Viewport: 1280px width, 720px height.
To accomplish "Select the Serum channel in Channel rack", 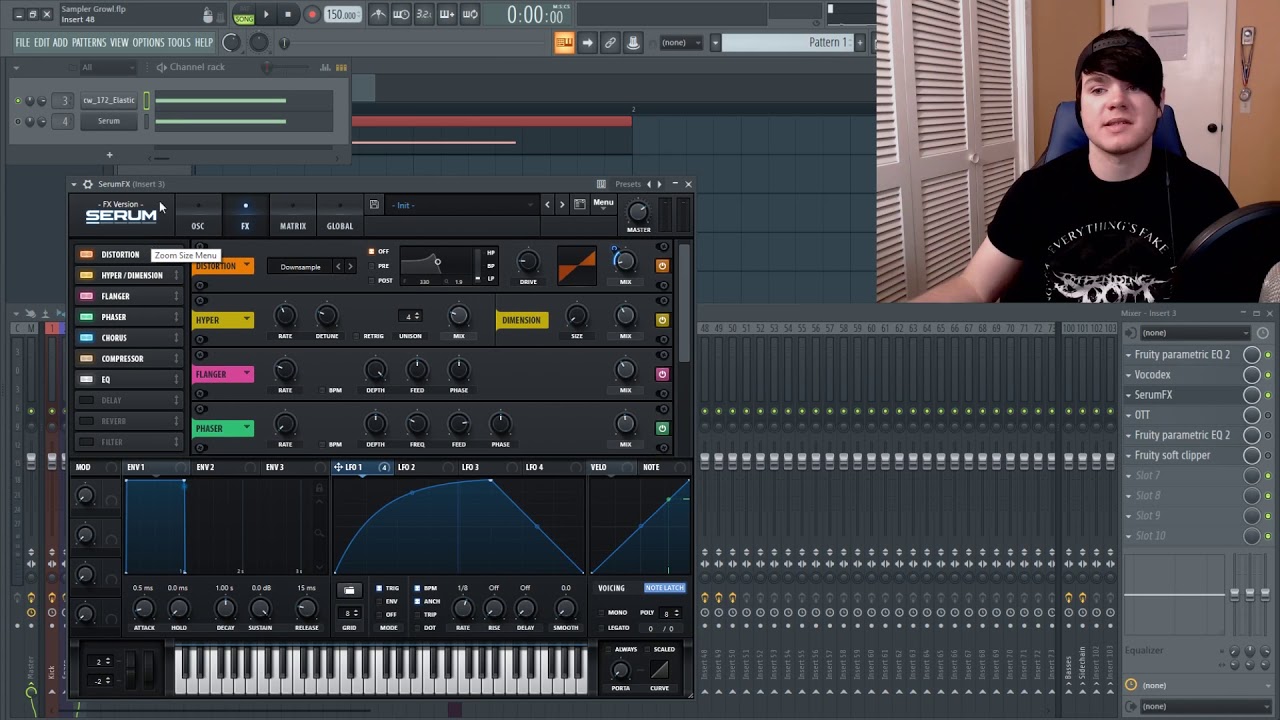I will 108,121.
